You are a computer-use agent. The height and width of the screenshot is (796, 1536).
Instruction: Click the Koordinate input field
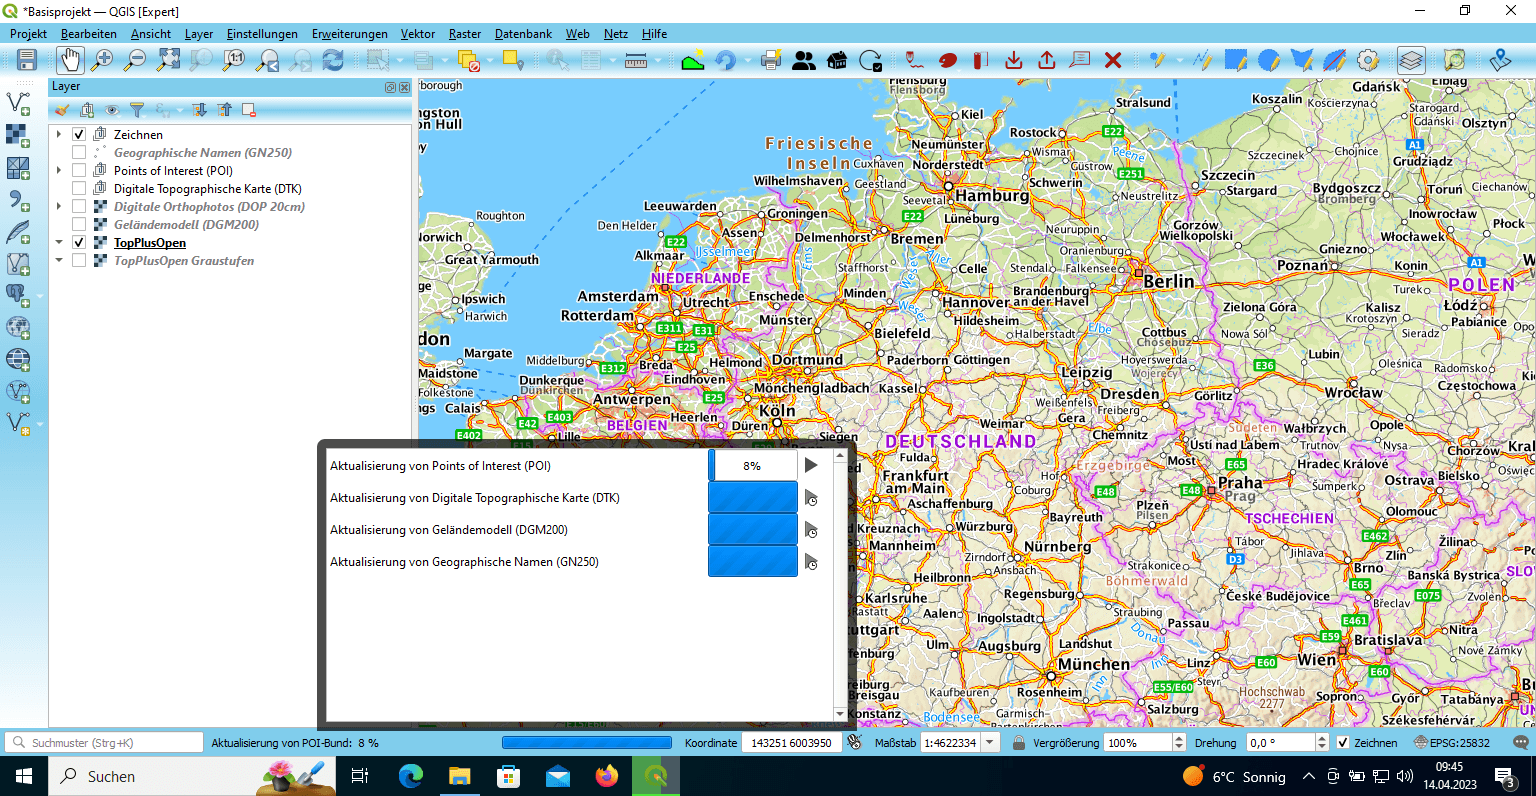click(791, 743)
